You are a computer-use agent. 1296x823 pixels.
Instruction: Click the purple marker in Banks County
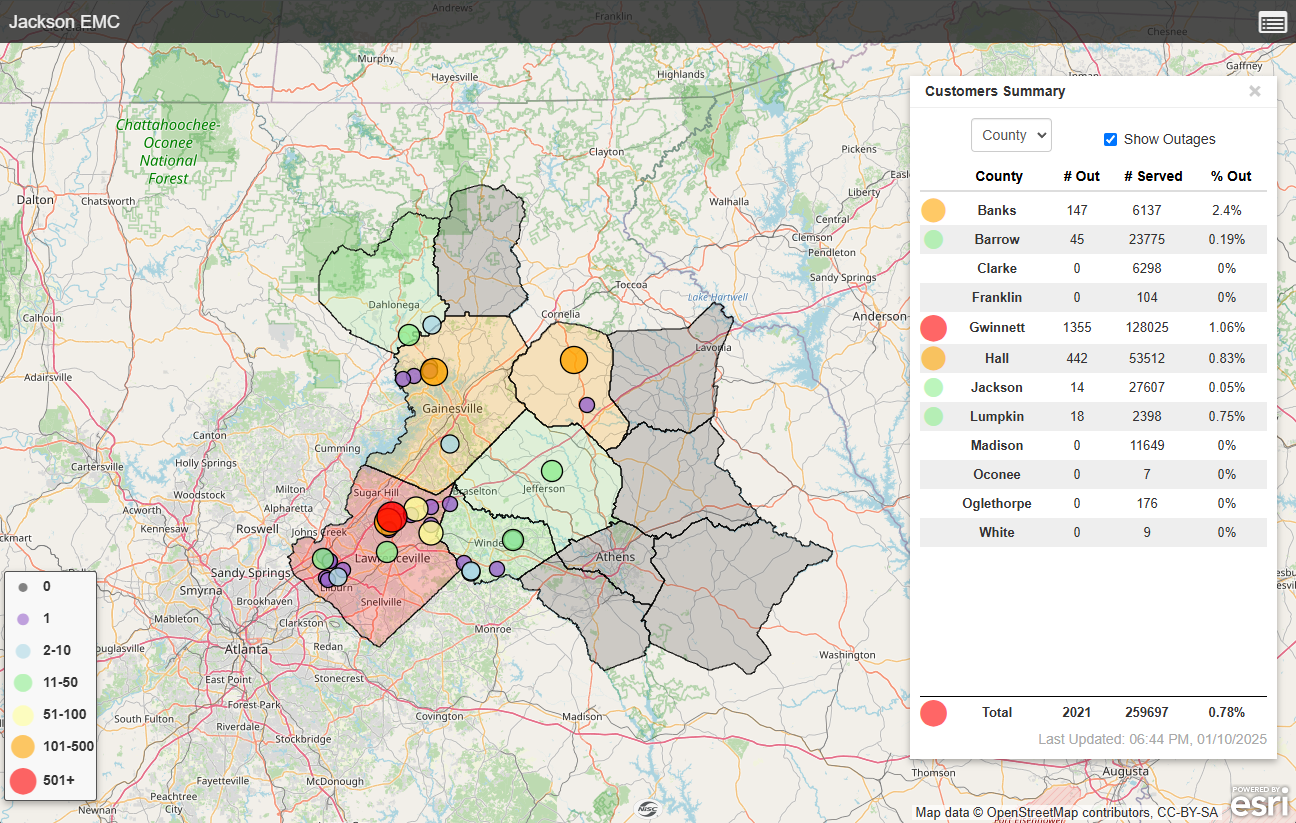[587, 405]
